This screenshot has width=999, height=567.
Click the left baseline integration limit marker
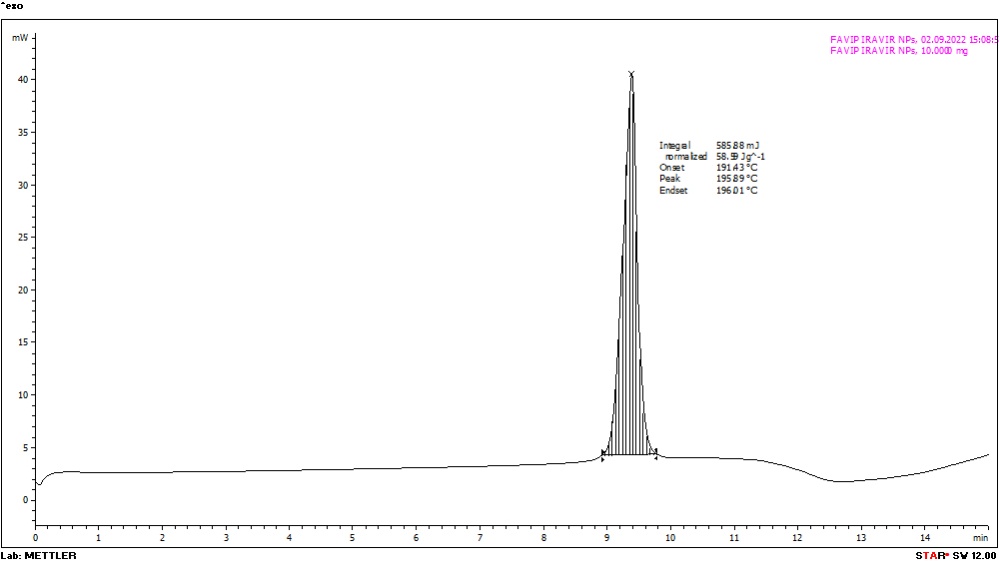click(x=603, y=454)
